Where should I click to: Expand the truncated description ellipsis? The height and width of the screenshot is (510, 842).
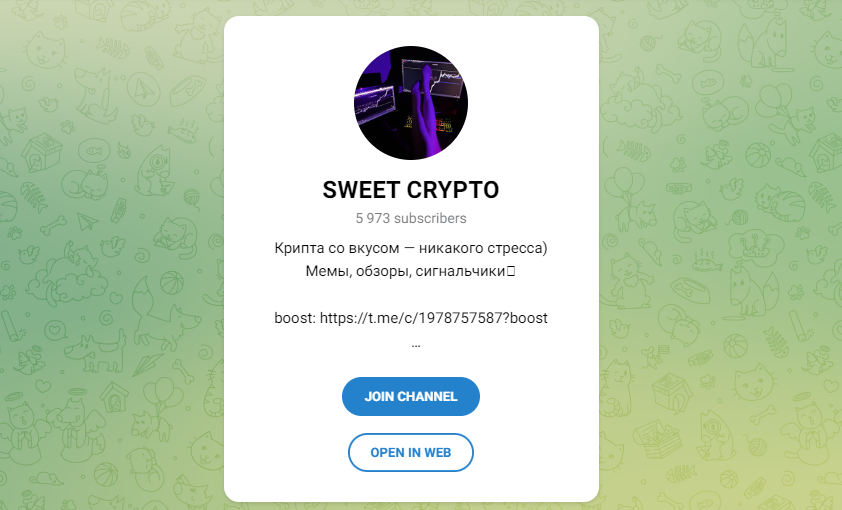[x=416, y=345]
